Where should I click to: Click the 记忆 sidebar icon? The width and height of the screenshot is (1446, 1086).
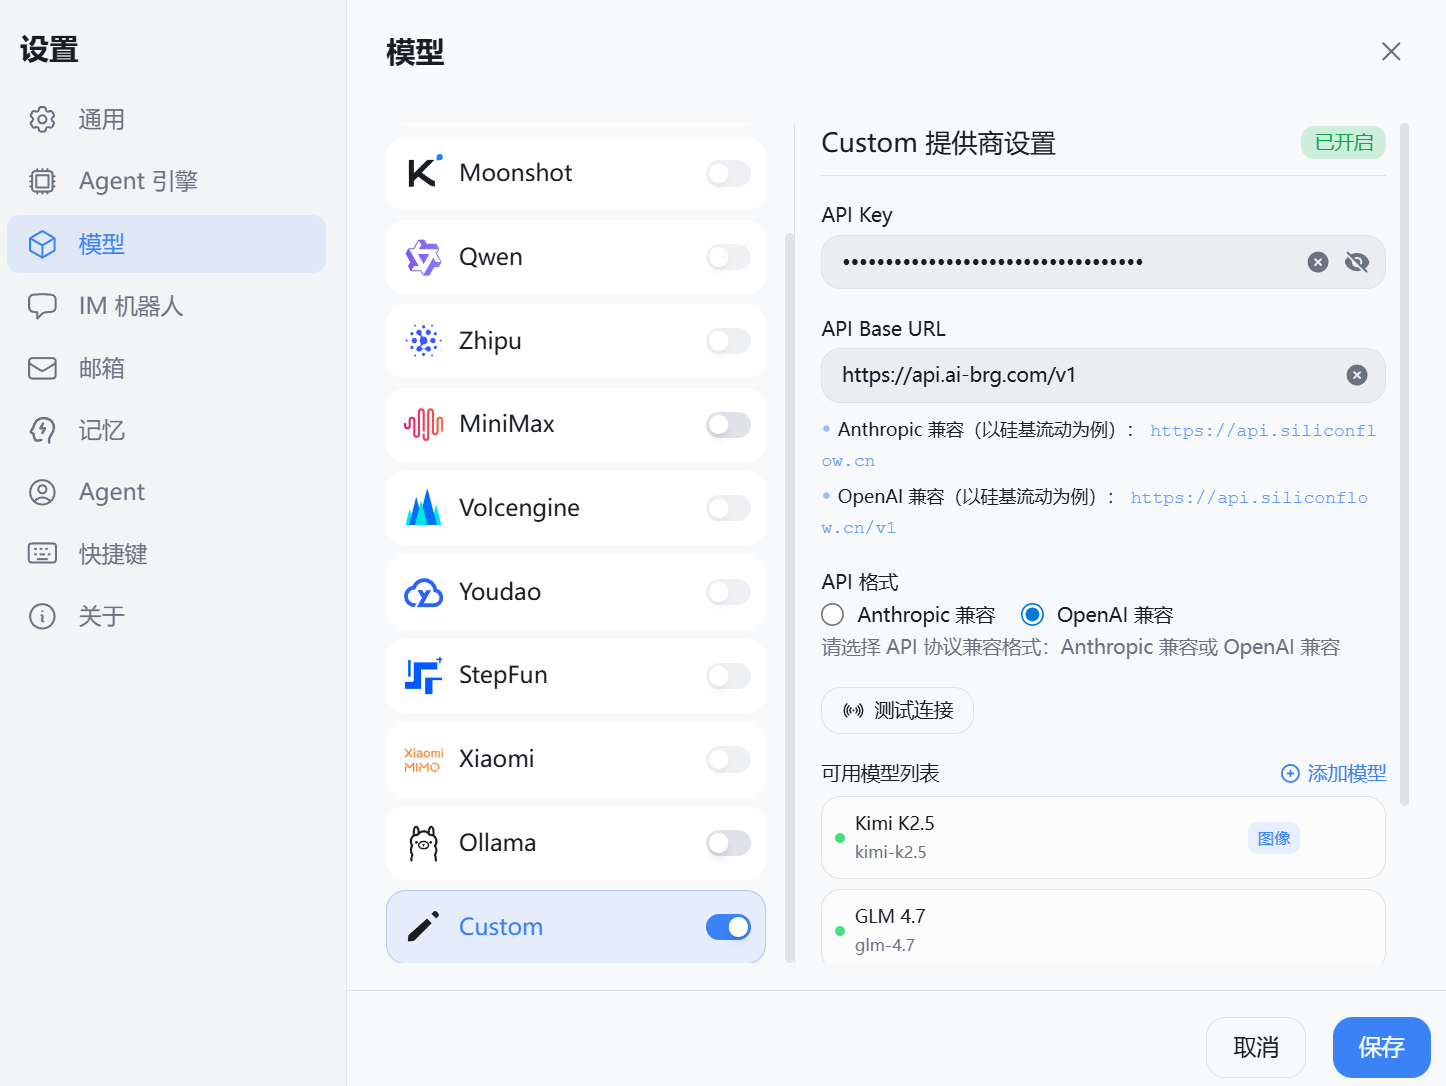pyautogui.click(x=42, y=430)
